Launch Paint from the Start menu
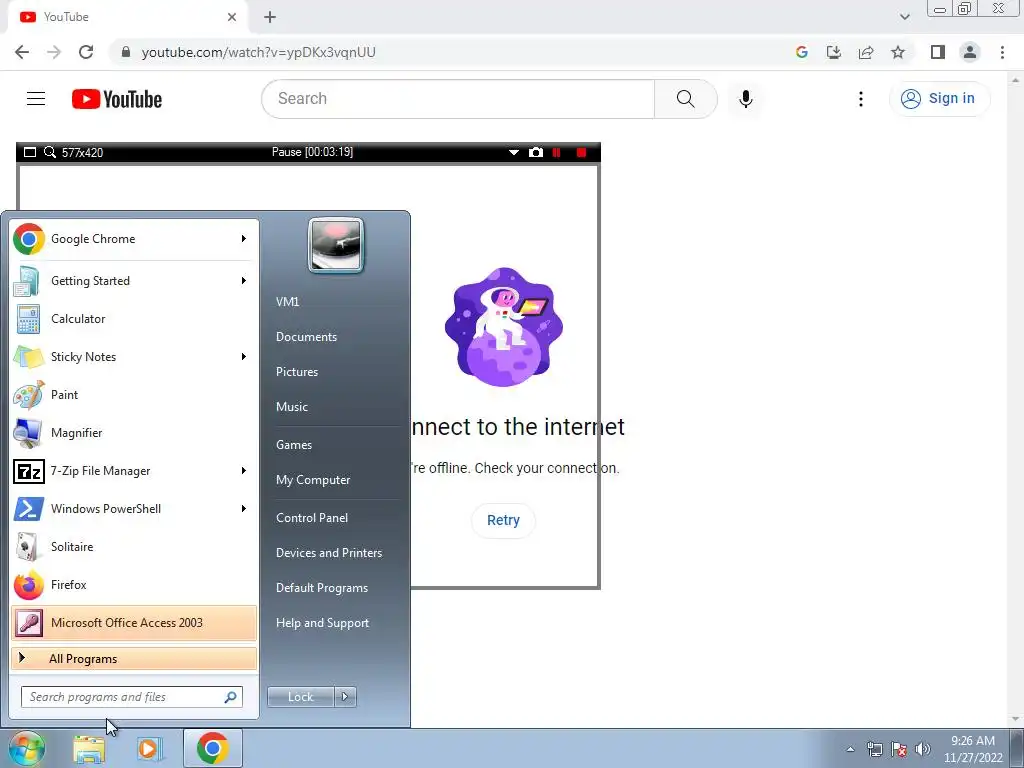Image resolution: width=1024 pixels, height=768 pixels. pos(134,394)
